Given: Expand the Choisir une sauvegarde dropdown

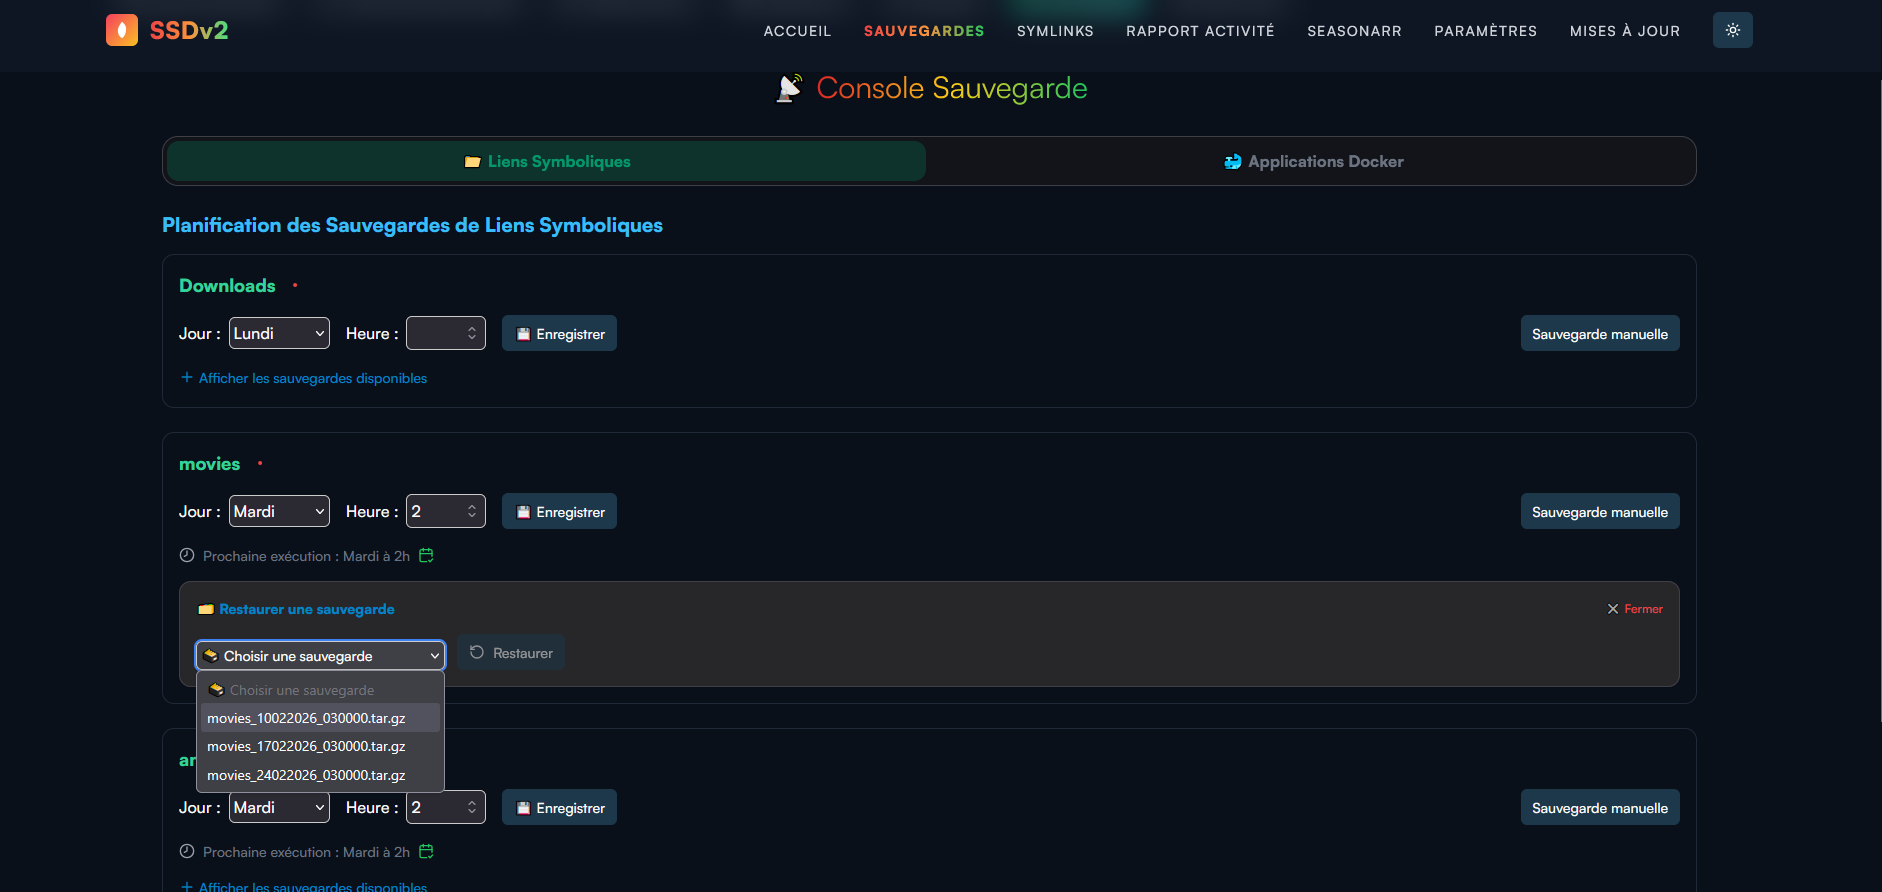Looking at the screenshot, I should click(x=320, y=656).
